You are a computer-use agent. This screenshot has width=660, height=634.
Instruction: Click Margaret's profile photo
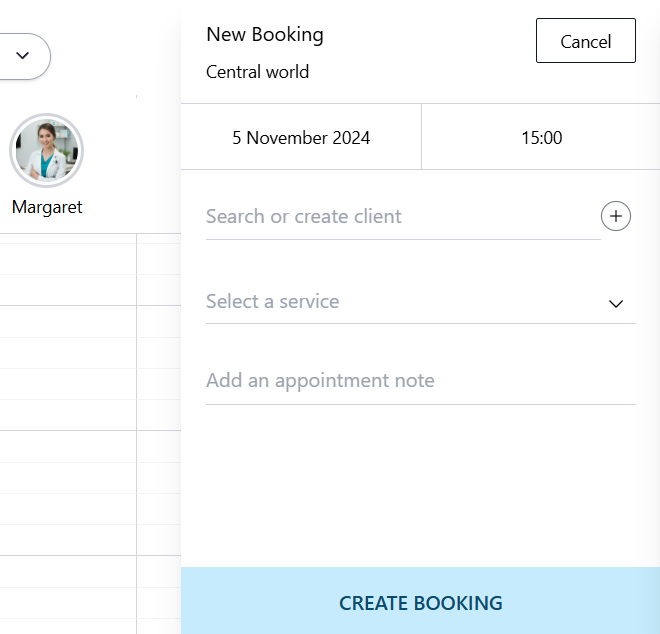[x=46, y=151]
